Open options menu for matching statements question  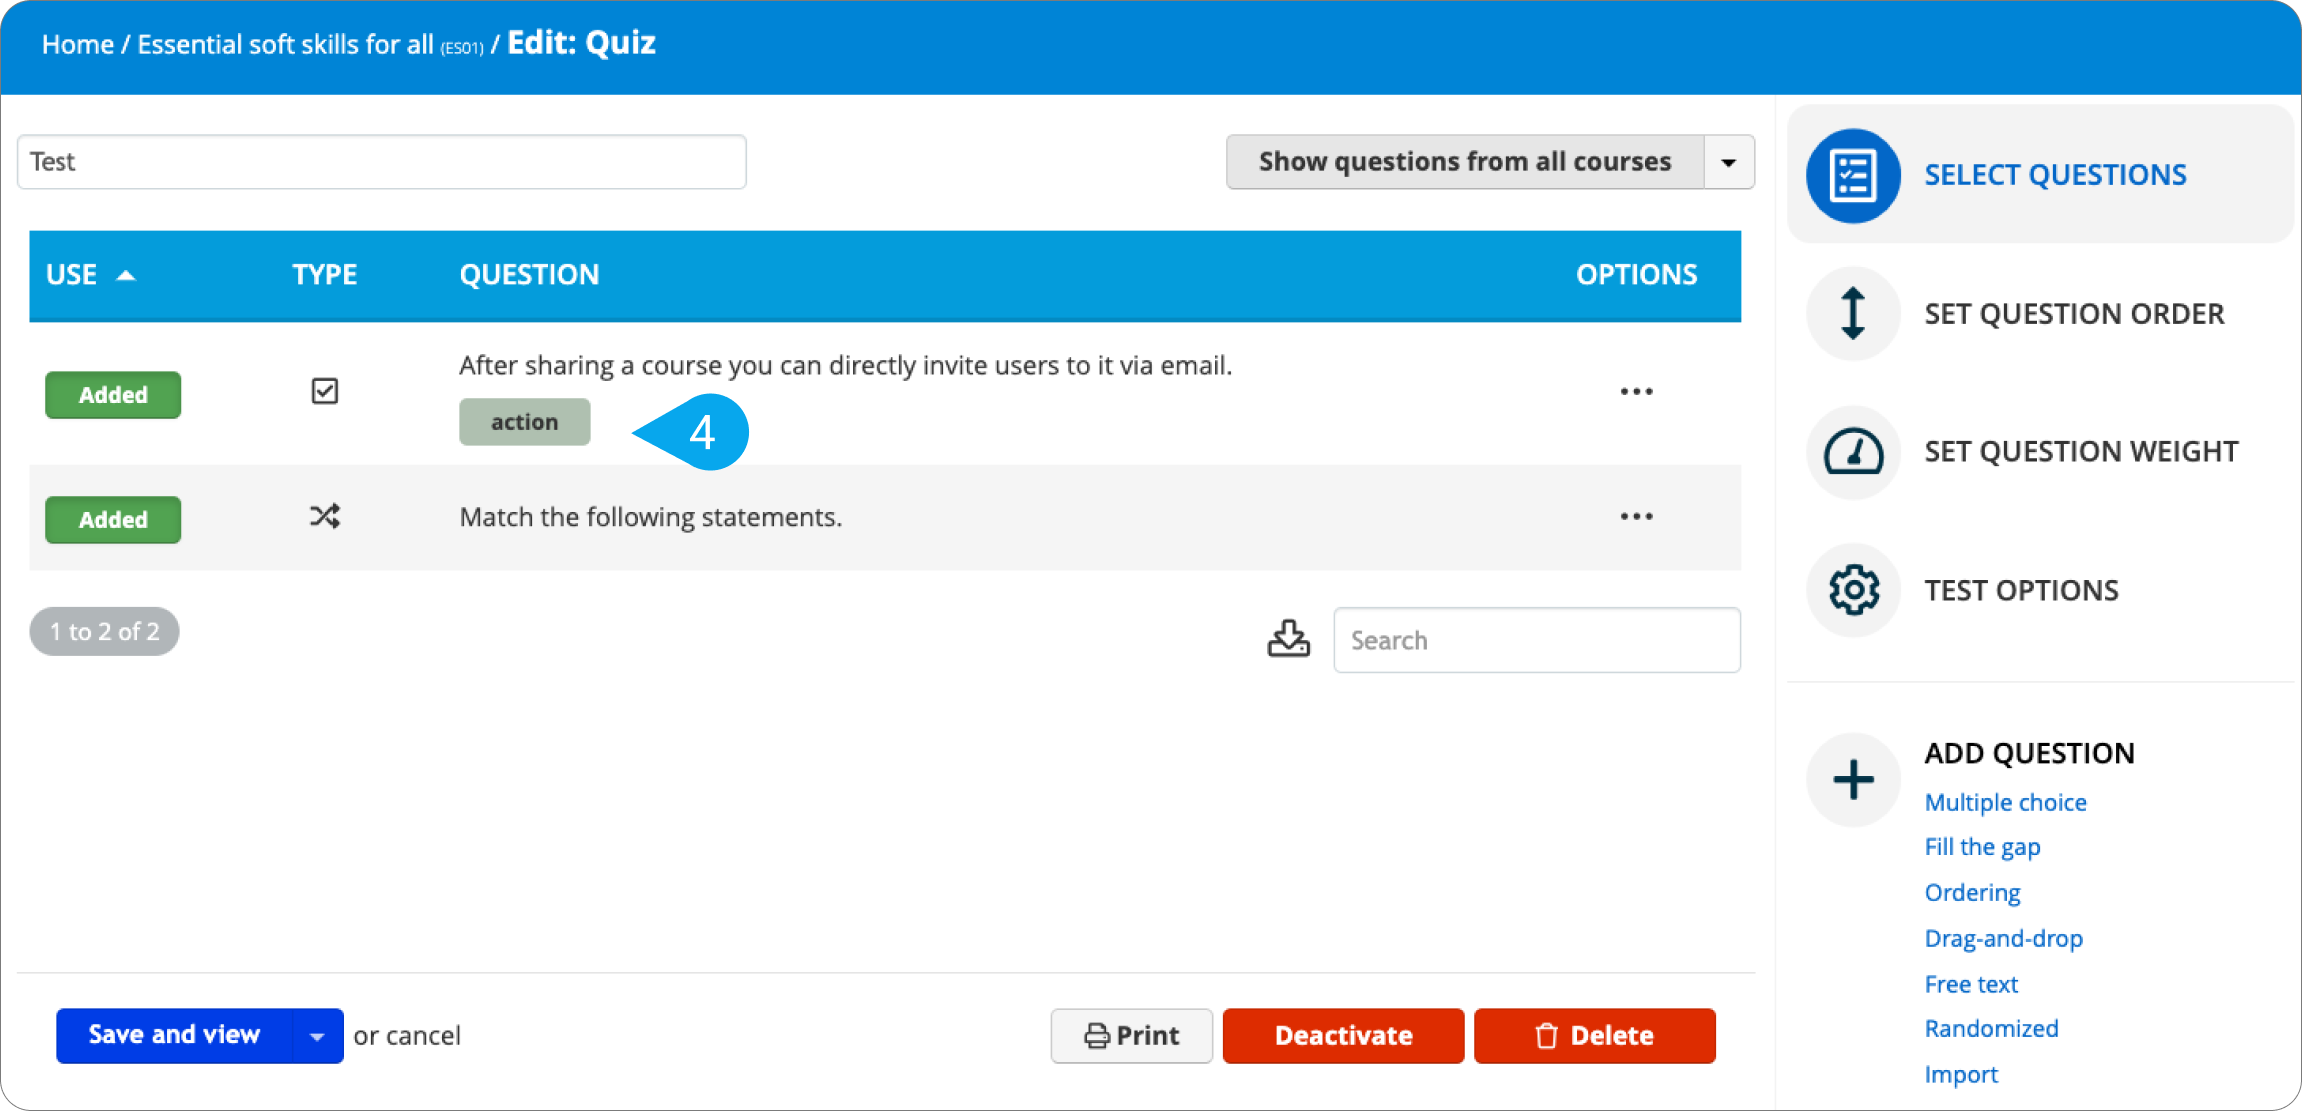click(1636, 516)
